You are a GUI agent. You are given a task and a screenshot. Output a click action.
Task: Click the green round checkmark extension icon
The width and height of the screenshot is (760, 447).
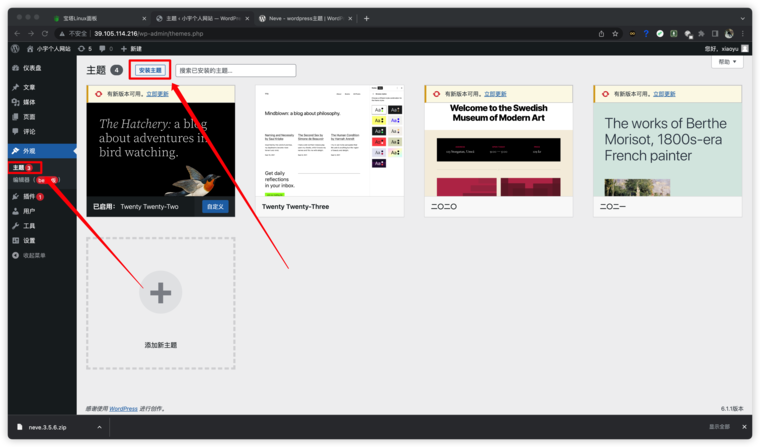click(660, 33)
